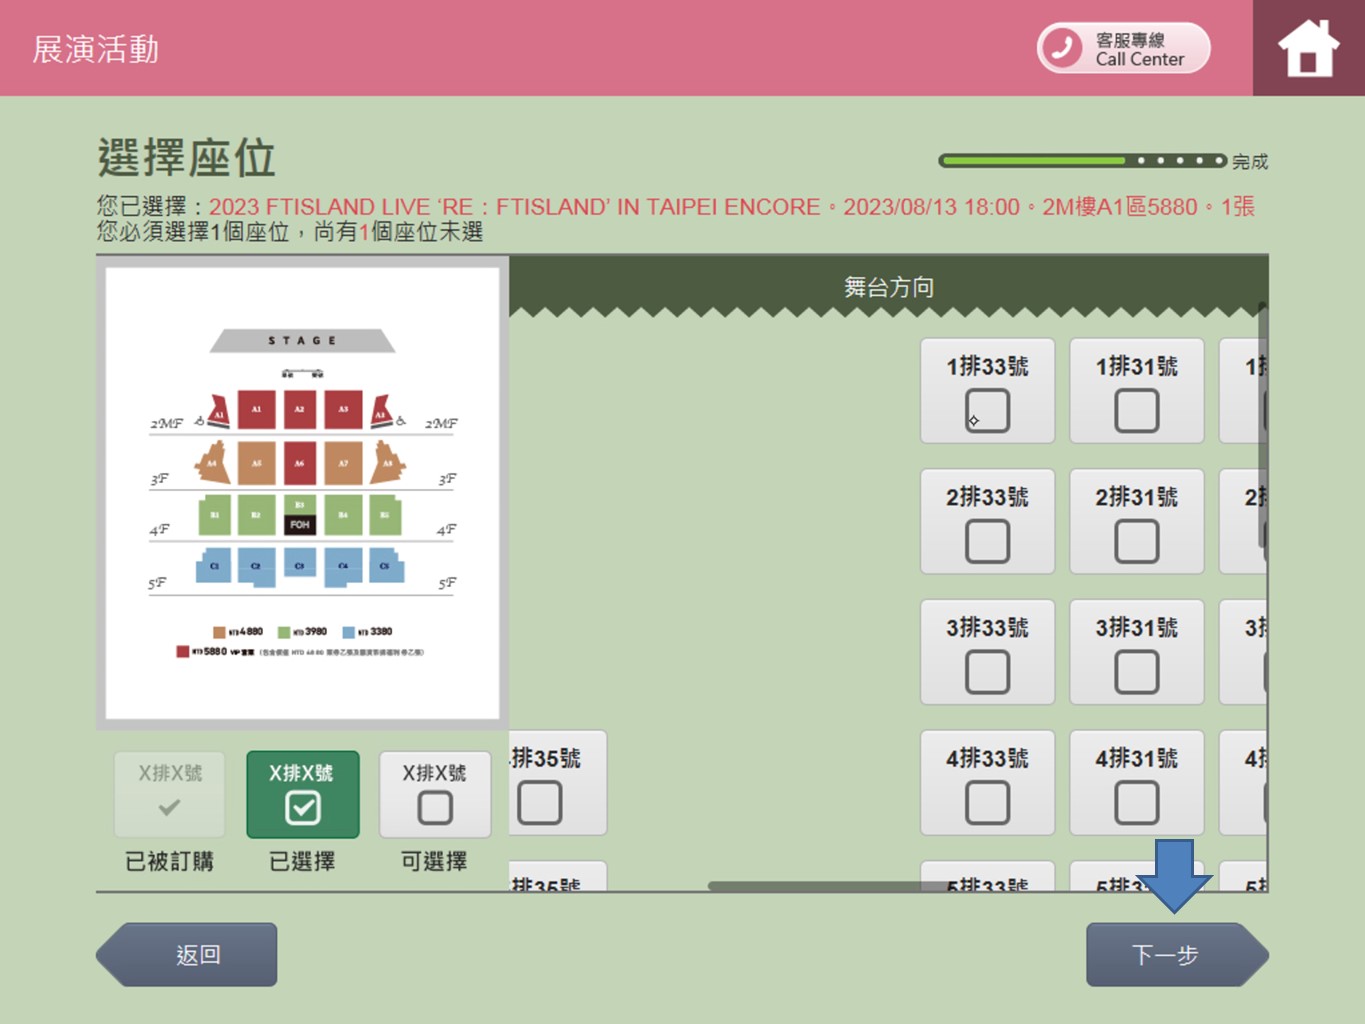Open the venue seating map thumbnail
The height and width of the screenshot is (1024, 1365).
(302, 493)
